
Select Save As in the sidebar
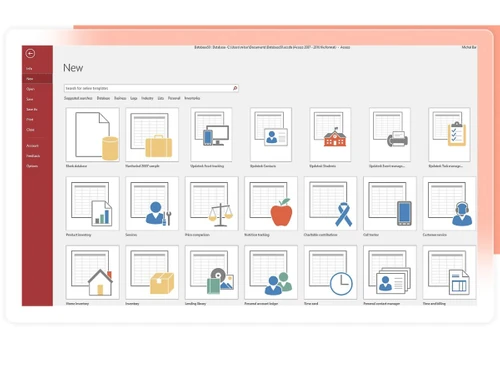[32, 109]
